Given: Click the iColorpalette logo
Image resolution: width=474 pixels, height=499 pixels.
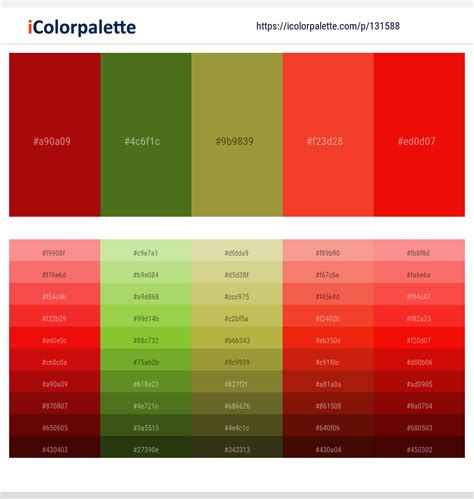Looking at the screenshot, I should 82,27.
